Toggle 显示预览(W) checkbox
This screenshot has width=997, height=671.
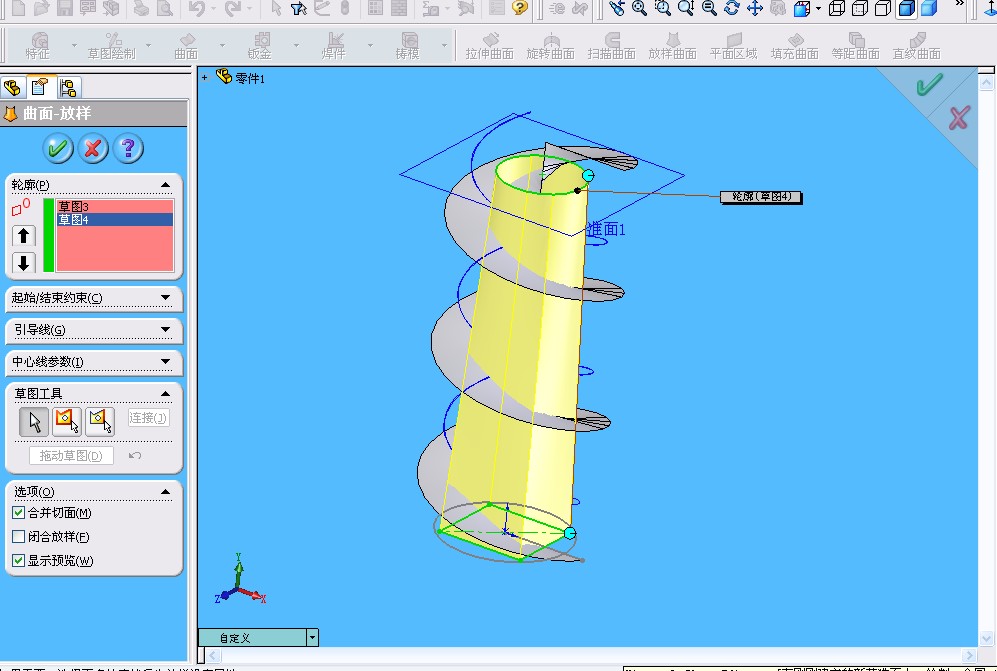(x=18, y=560)
